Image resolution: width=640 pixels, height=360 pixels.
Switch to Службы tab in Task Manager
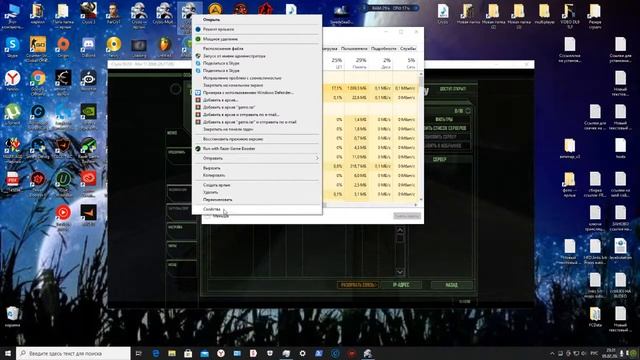408,49
